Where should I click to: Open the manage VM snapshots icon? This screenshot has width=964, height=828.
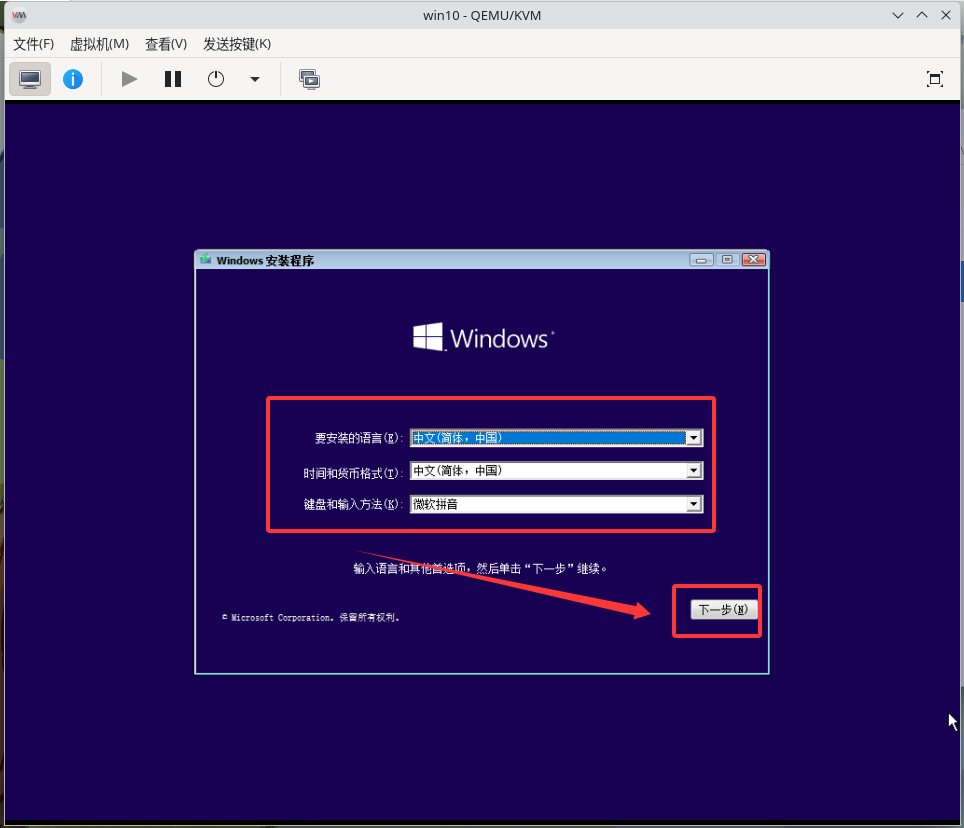309,79
